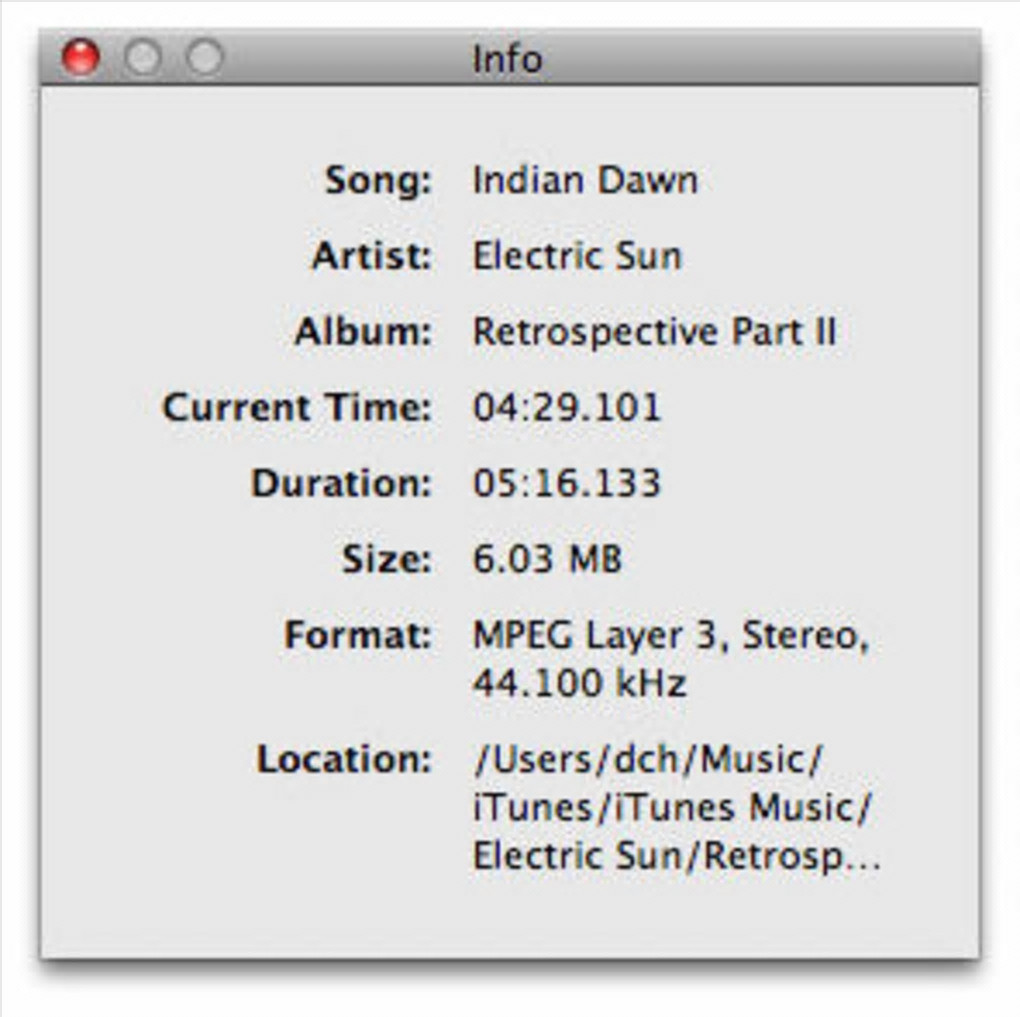This screenshot has width=1020, height=1017.
Task: Click the sample rate 44.100 kHz
Action: coord(579,683)
